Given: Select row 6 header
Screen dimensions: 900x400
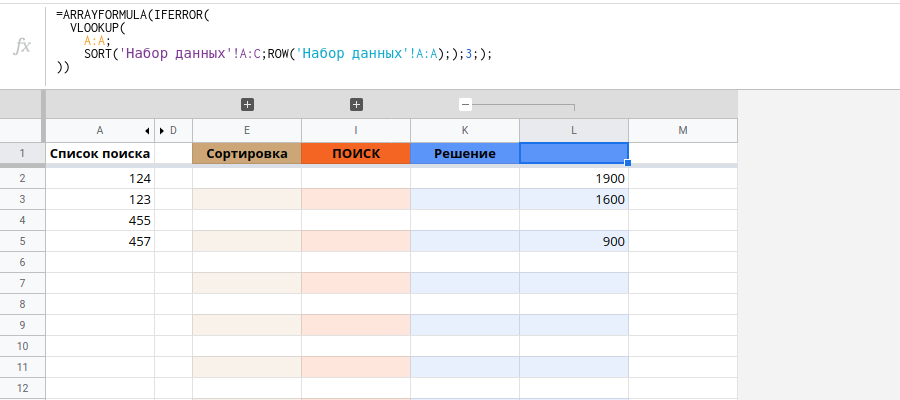Looking at the screenshot, I should [x=22, y=262].
